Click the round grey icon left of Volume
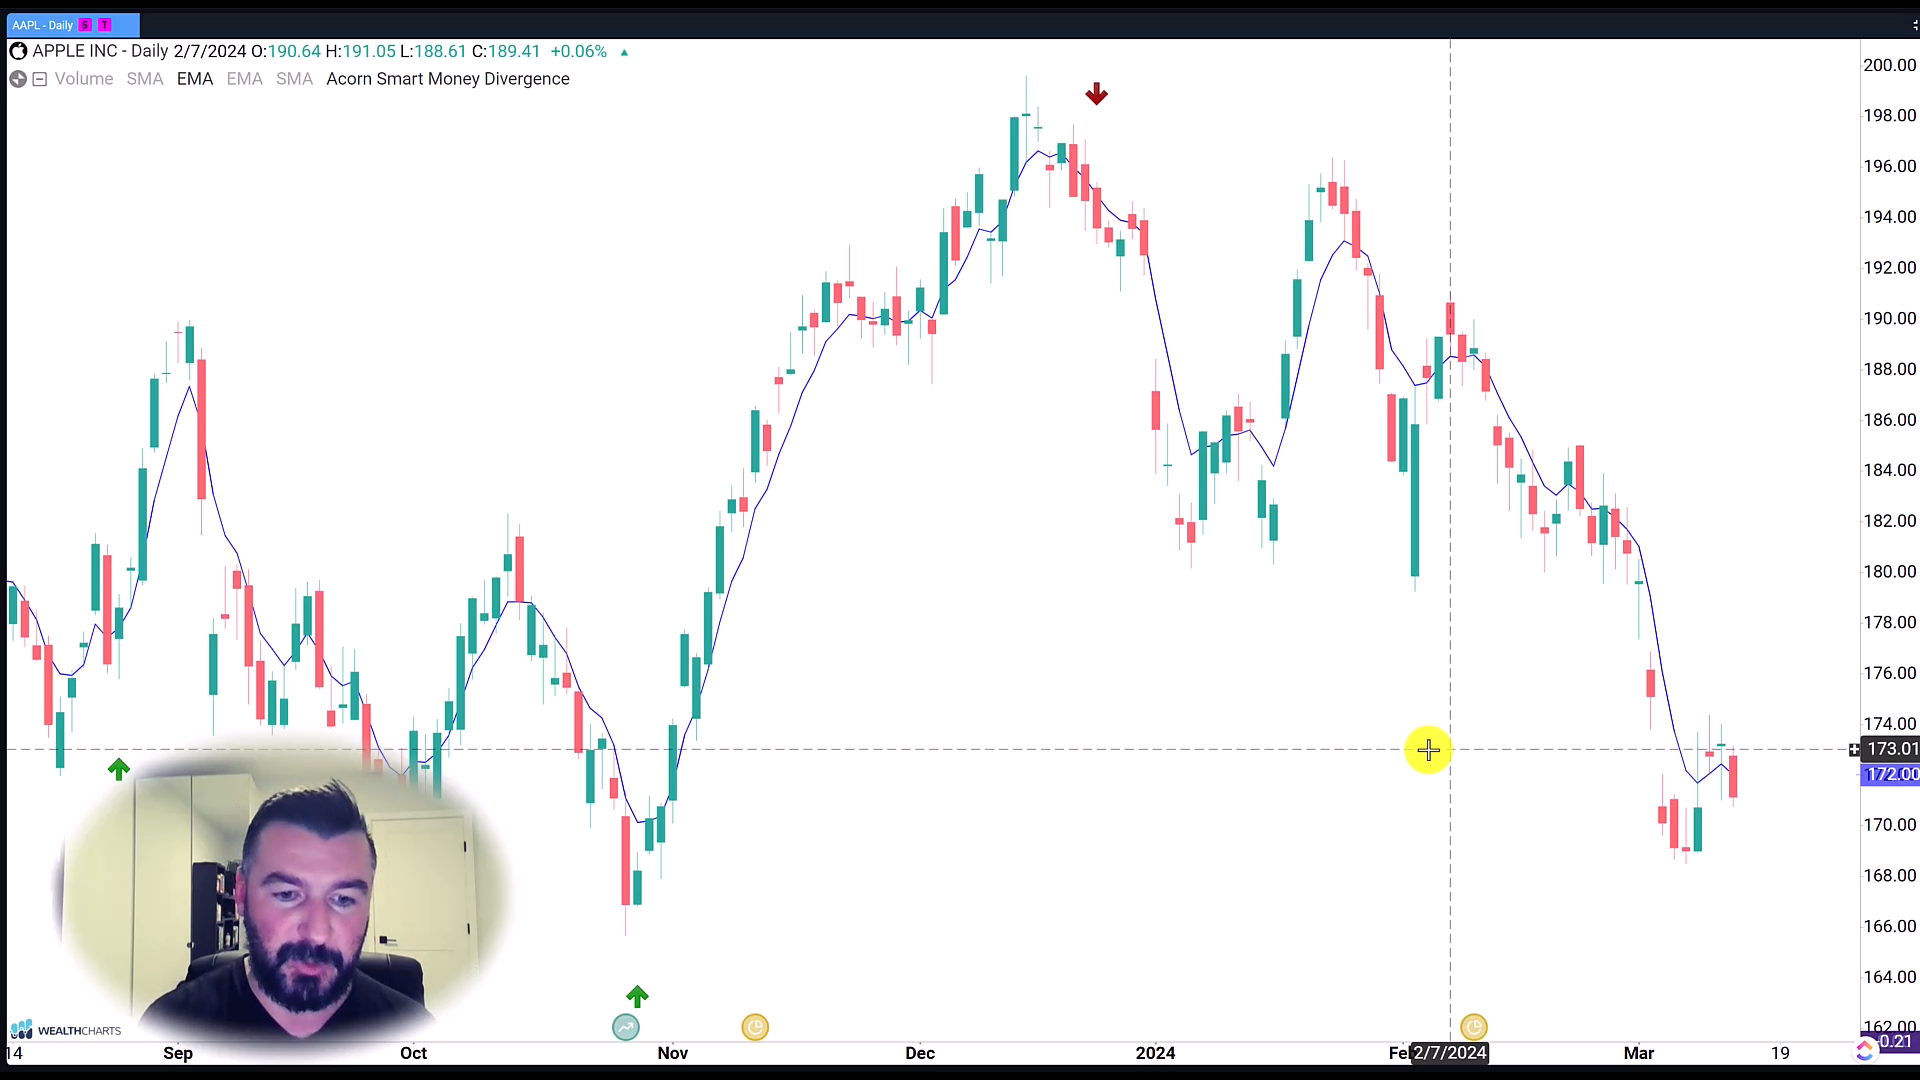Image resolution: width=1920 pixels, height=1080 pixels. point(18,79)
